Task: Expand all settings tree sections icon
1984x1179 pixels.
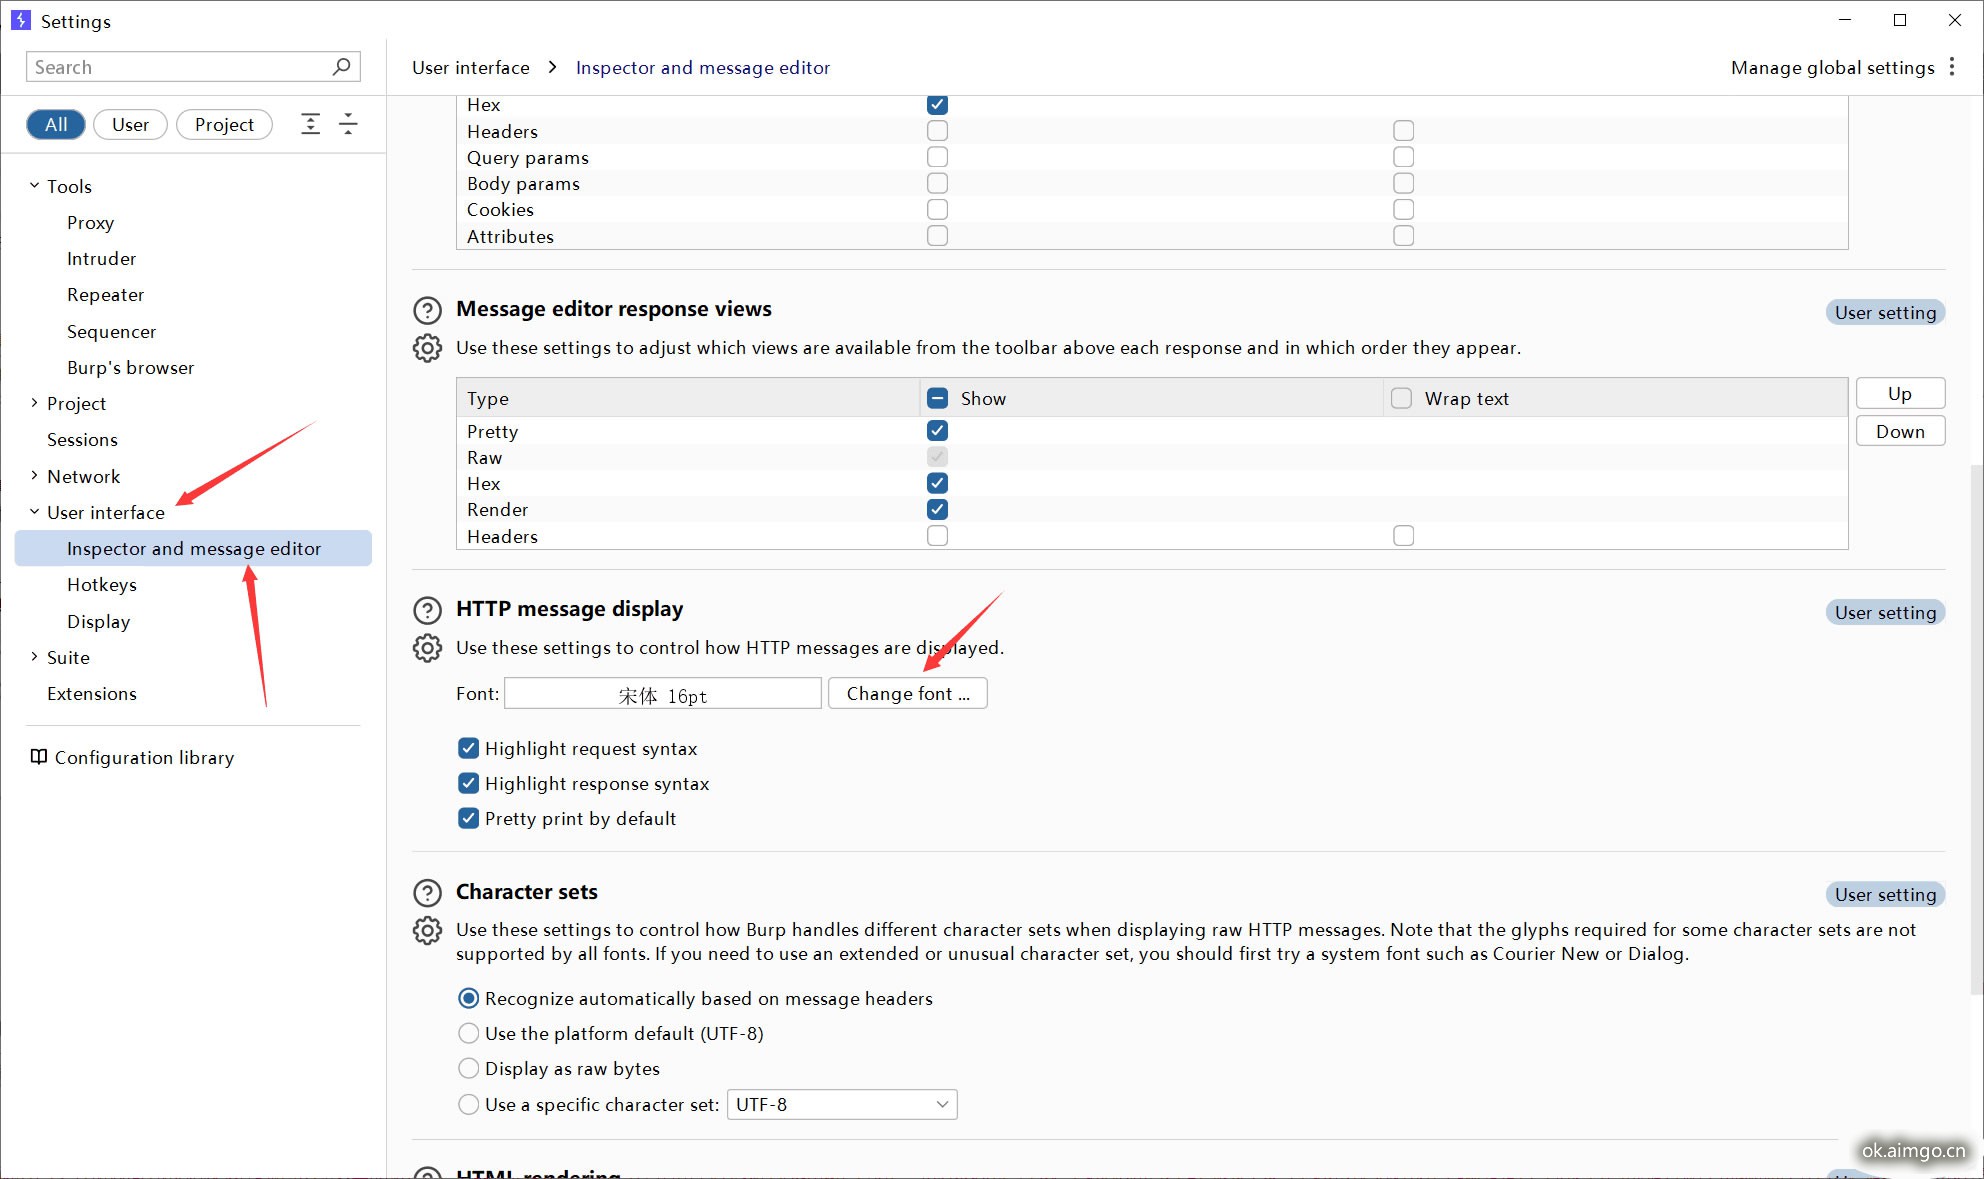Action: tap(311, 124)
